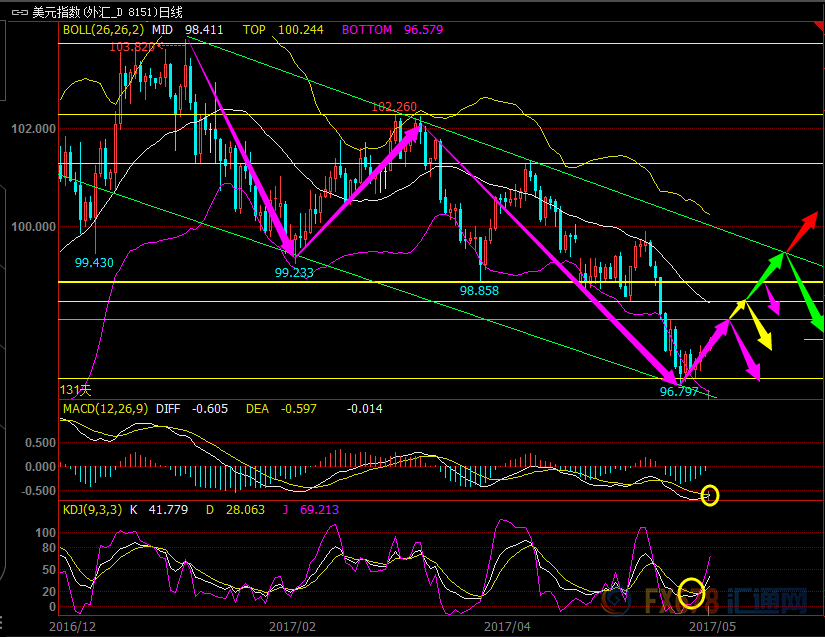The height and width of the screenshot is (637, 825).
Task: Click the 98.858 low price label
Action: tap(479, 290)
